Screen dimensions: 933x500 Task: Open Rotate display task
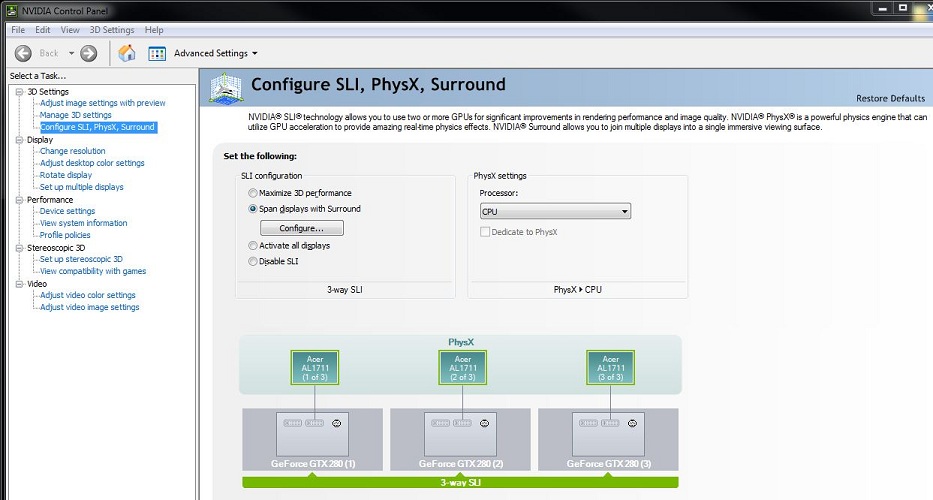pyautogui.click(x=66, y=175)
